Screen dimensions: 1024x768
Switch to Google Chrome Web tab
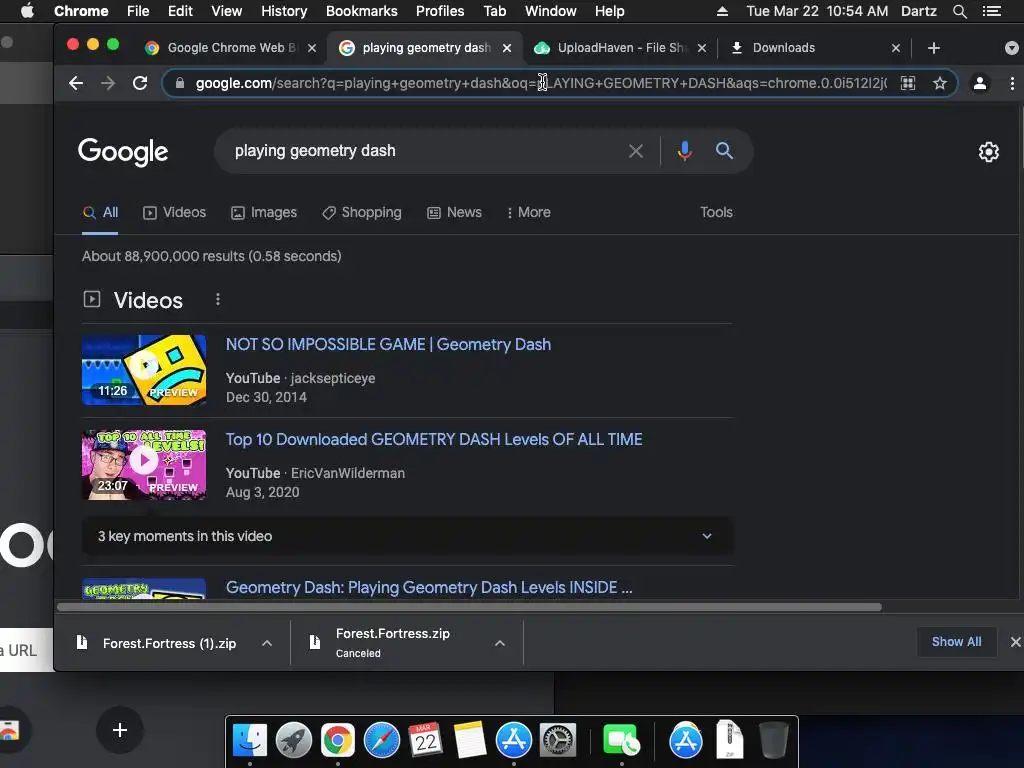pyautogui.click(x=231, y=48)
